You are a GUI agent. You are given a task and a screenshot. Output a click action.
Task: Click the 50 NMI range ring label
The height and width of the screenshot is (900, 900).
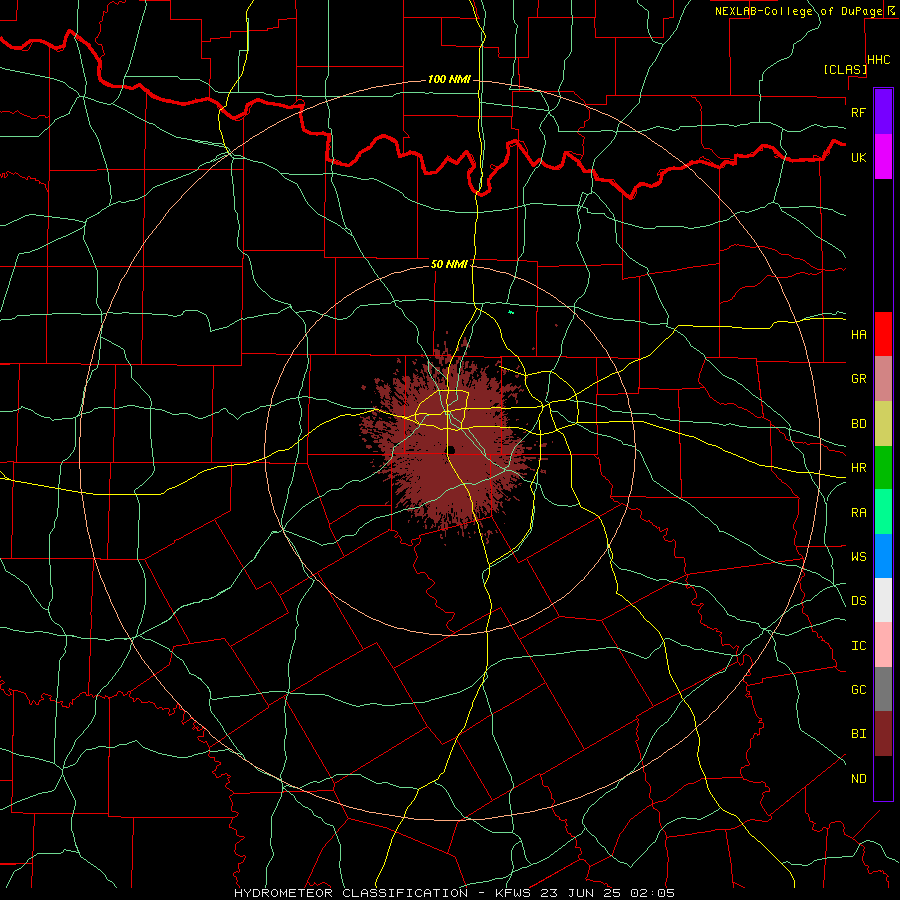pos(449,264)
